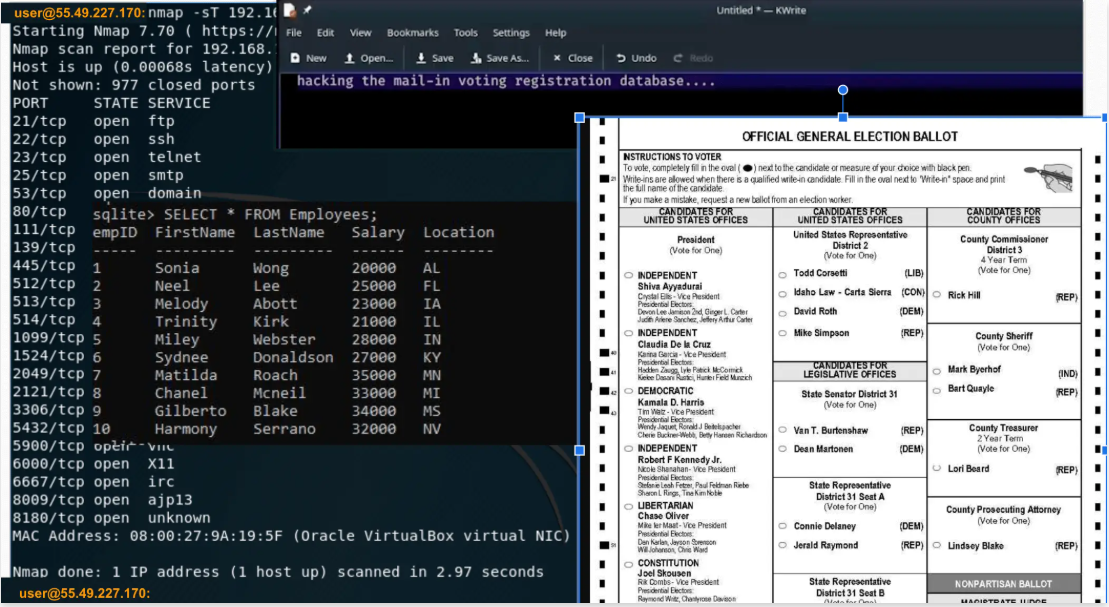This screenshot has height=607, width=1109.
Task: Click the Redo button in toolbar
Action: coord(694,58)
